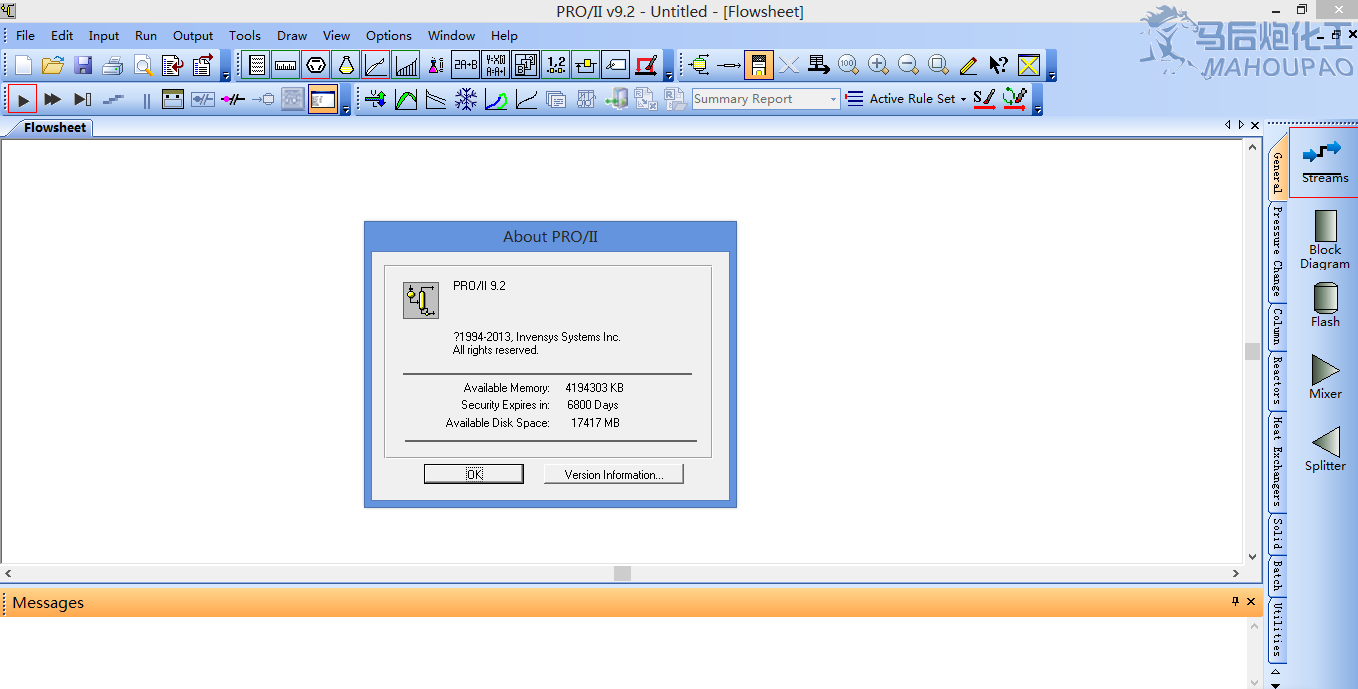
Task: Open Component Selection flask icon
Action: 346,66
